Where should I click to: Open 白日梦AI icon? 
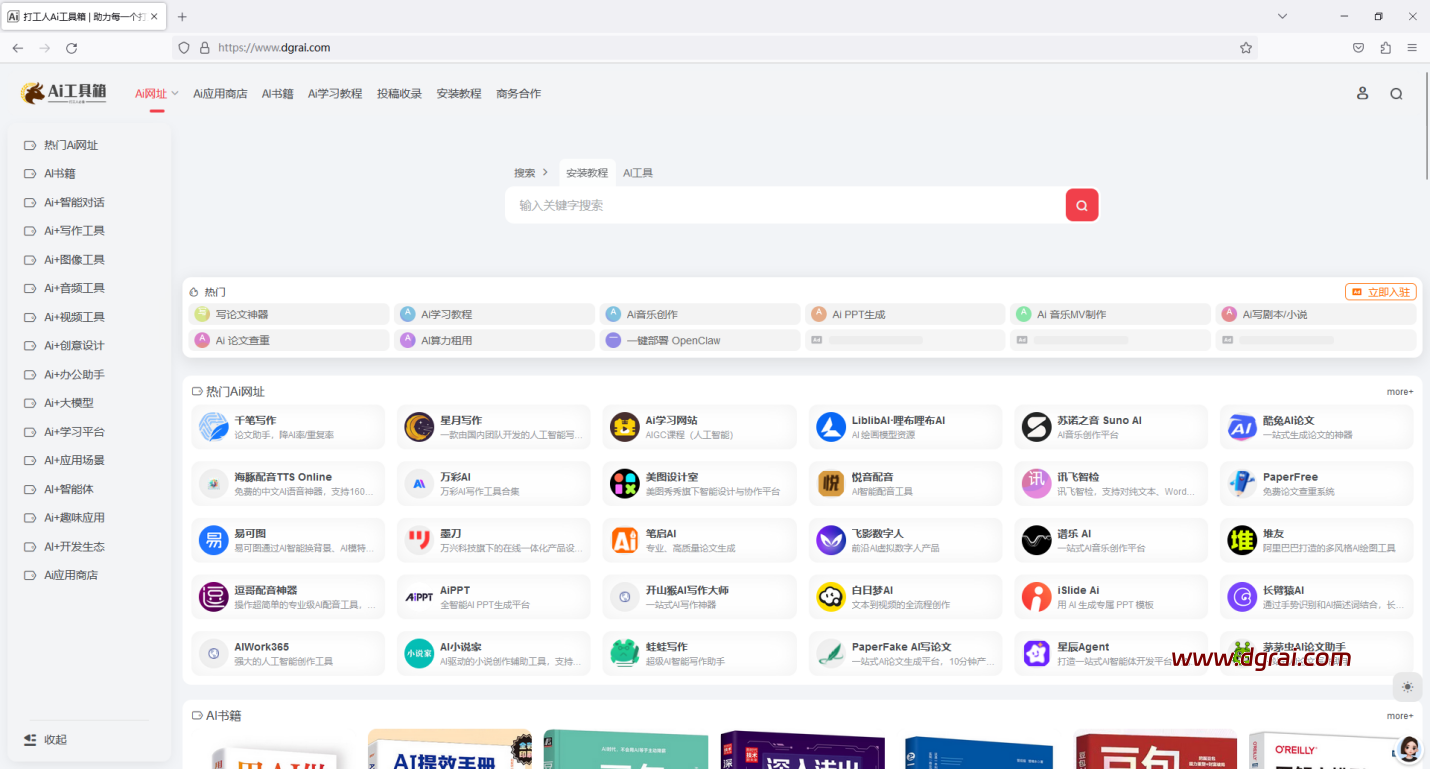coord(831,597)
